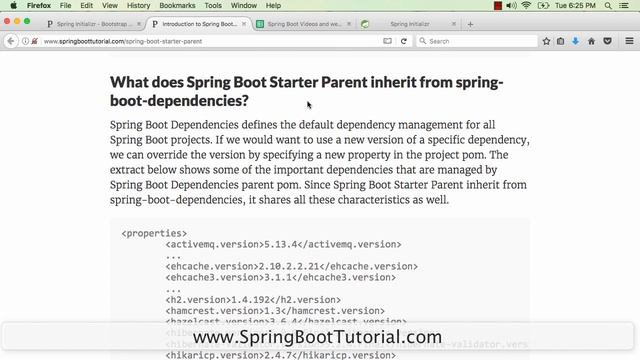
Task: Open battery status menu
Action: click(x=543, y=6)
